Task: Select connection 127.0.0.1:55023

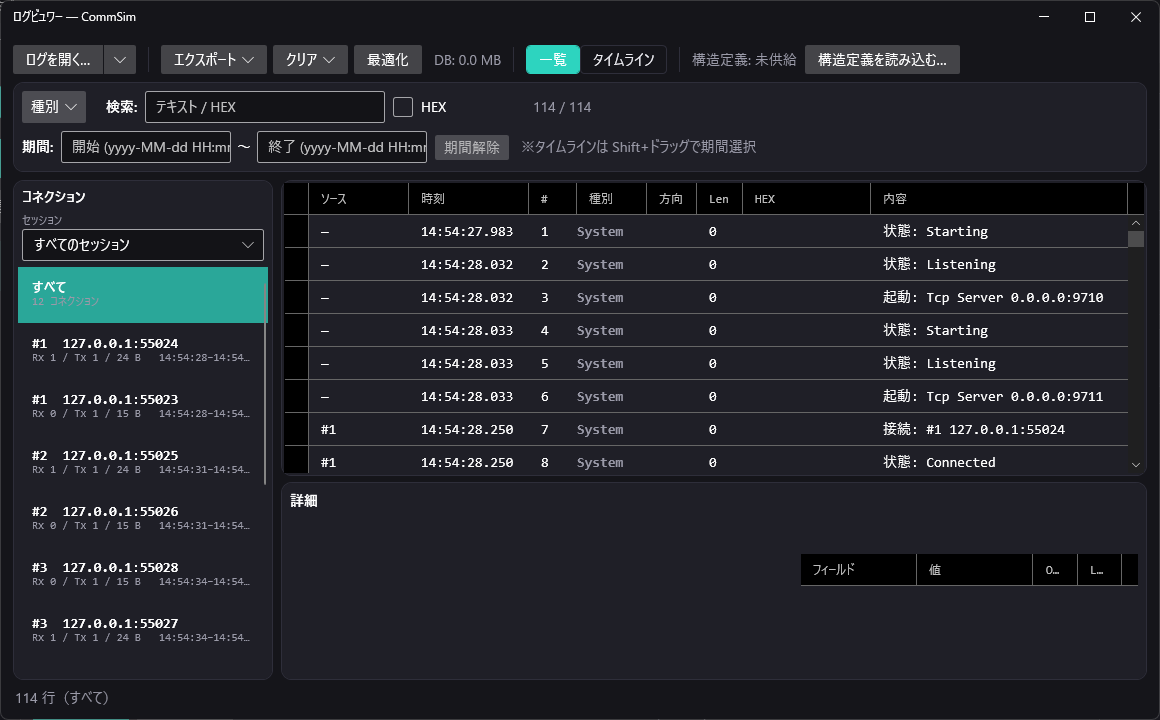Action: [142, 406]
